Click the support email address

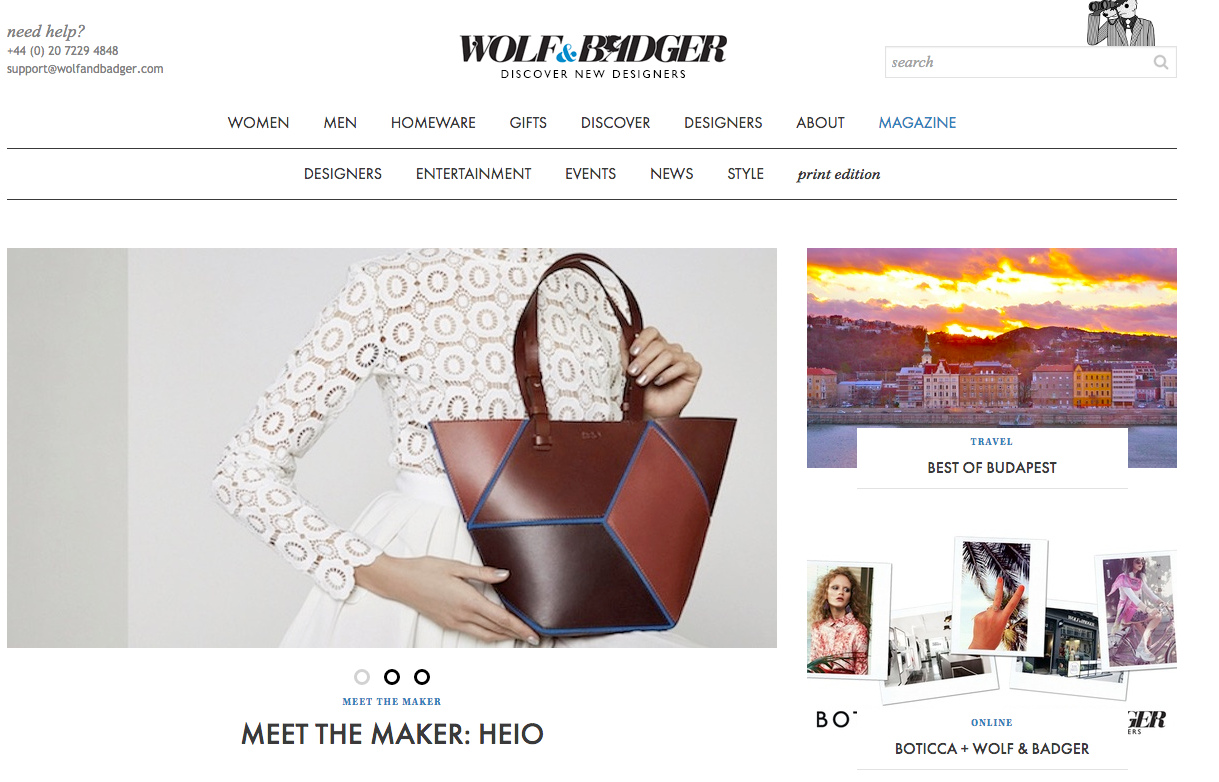[x=85, y=69]
